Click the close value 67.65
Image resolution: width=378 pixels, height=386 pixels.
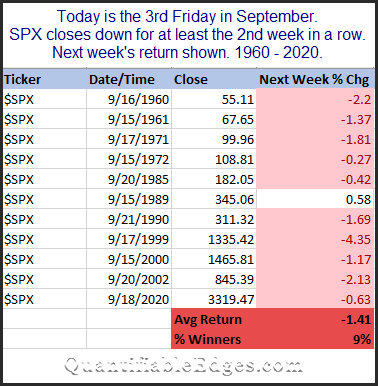point(214,119)
